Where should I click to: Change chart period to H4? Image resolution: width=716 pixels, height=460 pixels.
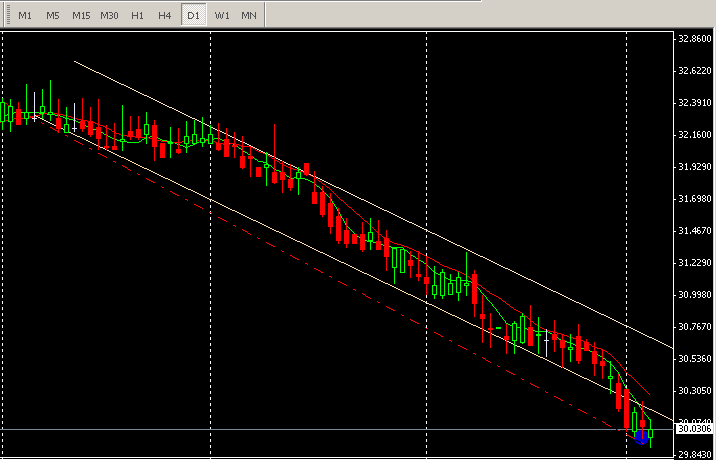click(x=164, y=16)
